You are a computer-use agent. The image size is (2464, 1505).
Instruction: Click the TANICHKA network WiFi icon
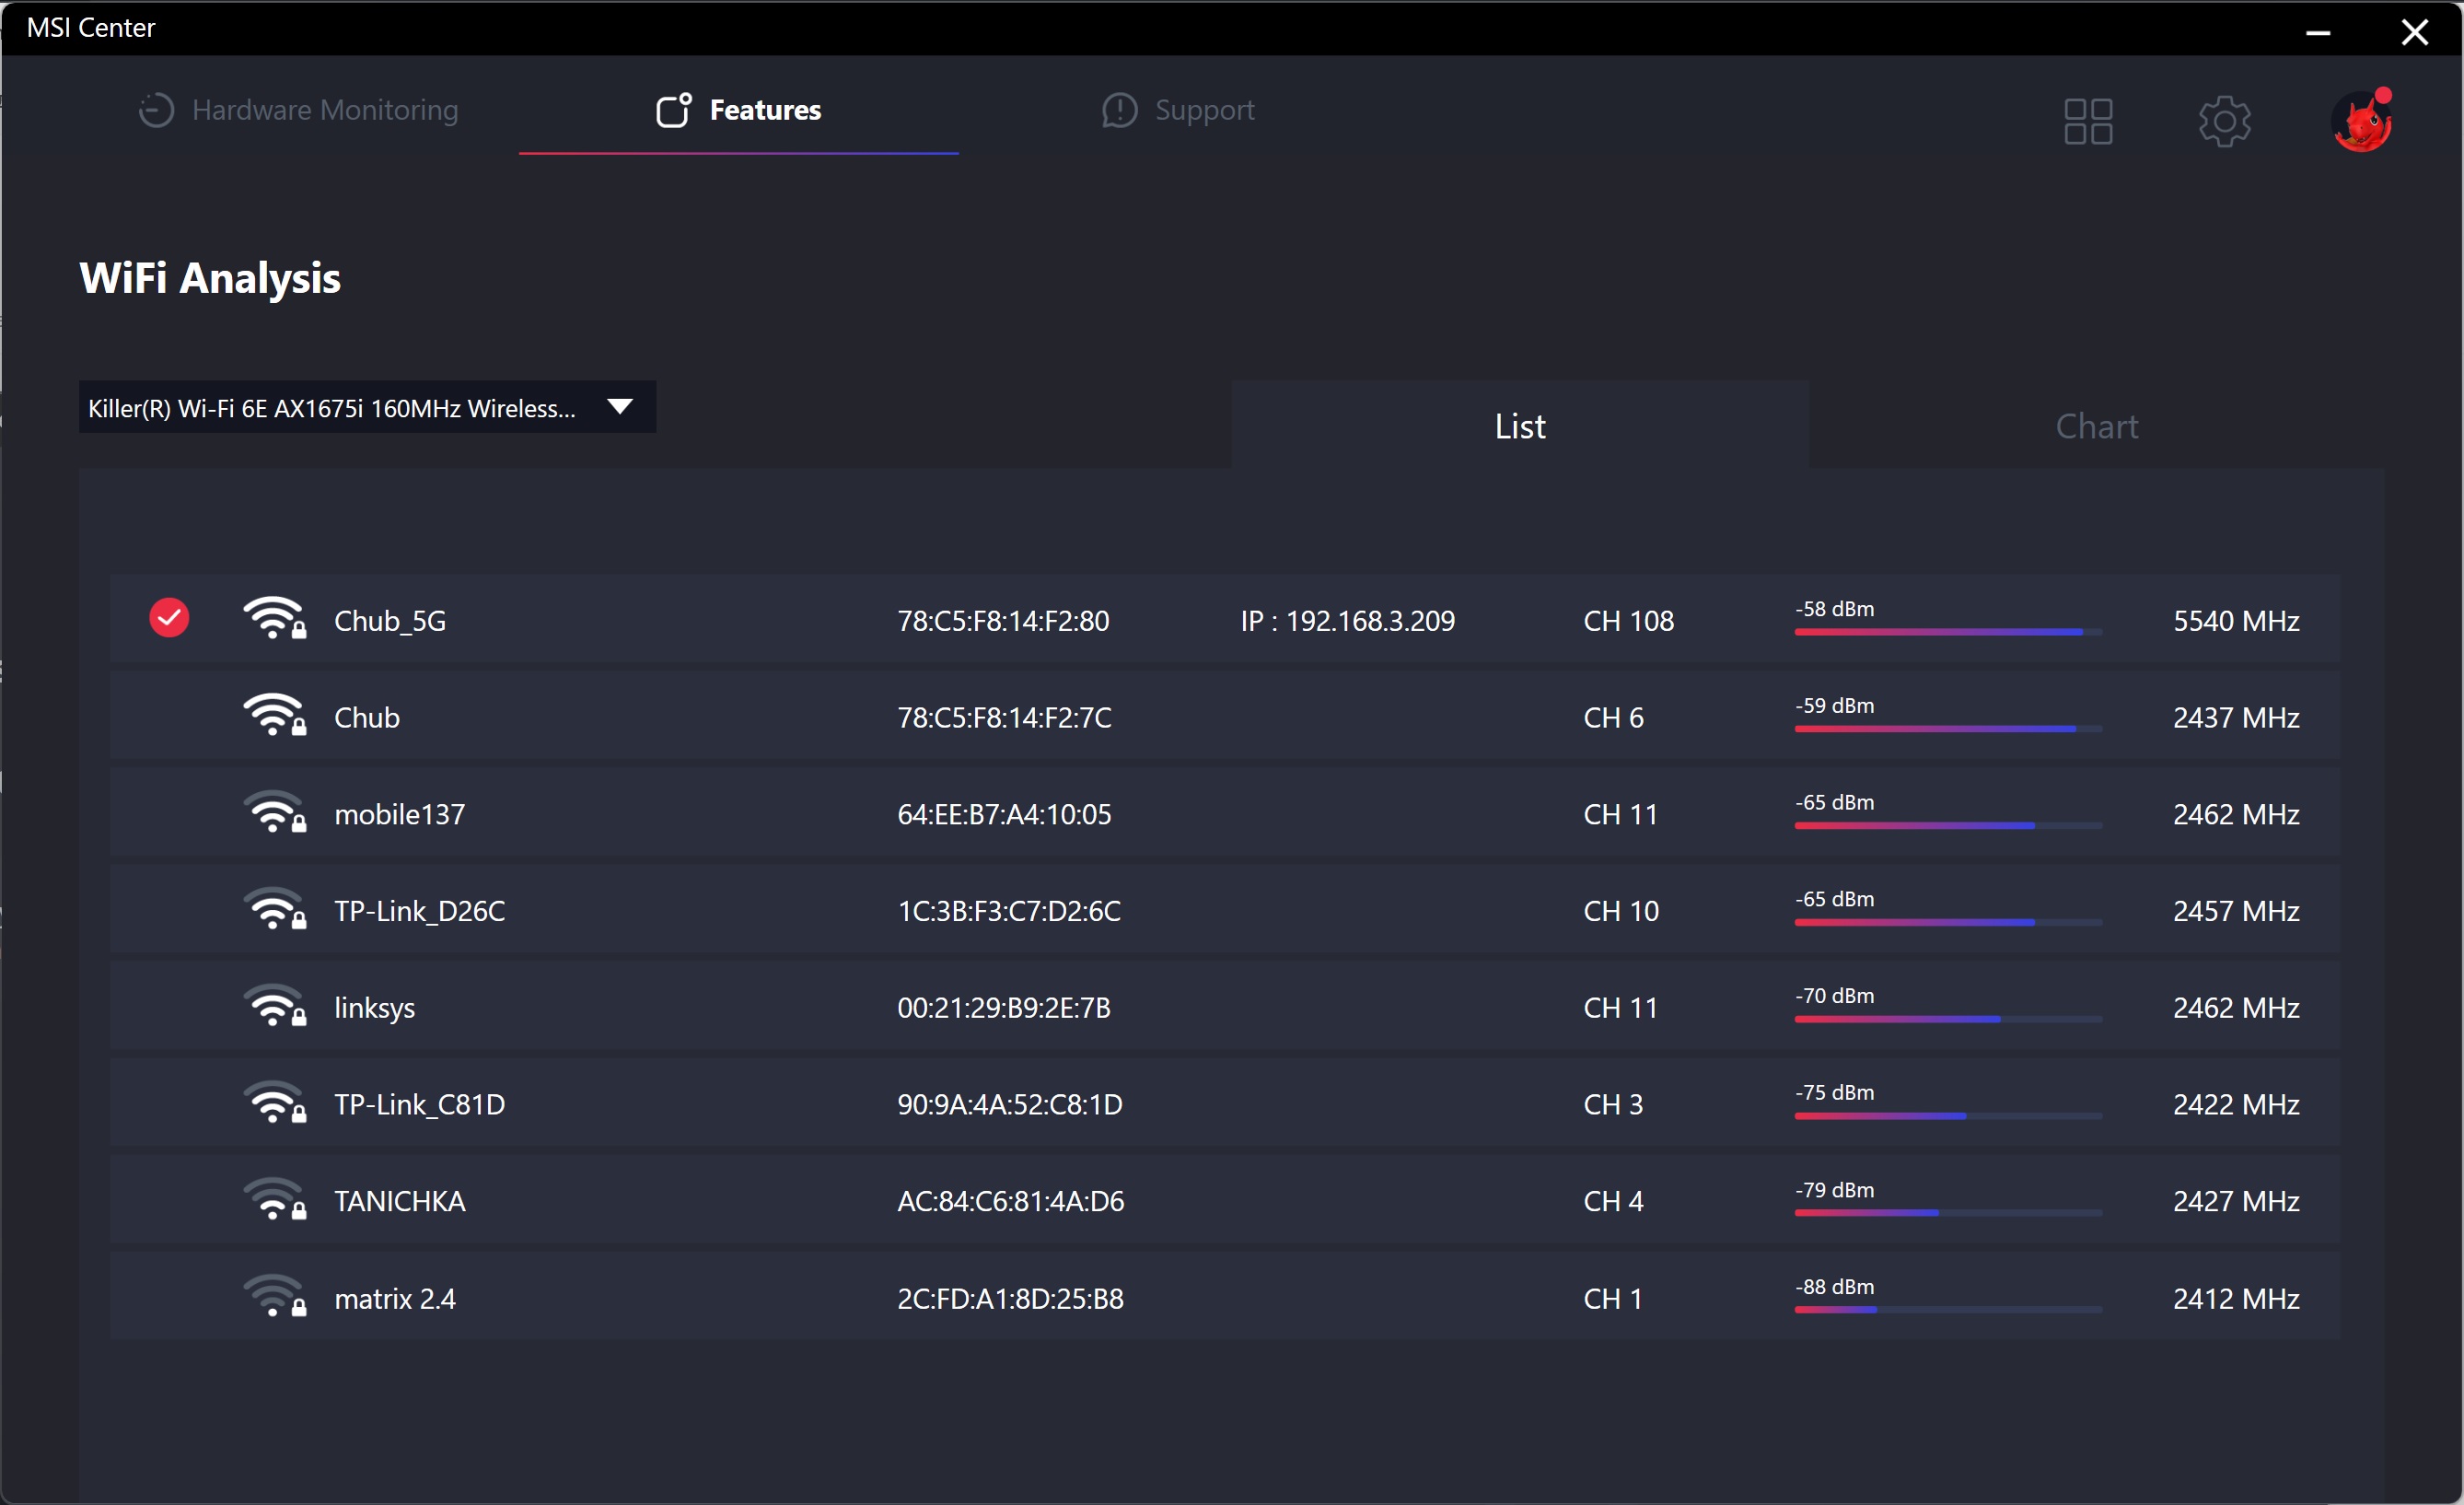point(273,1200)
